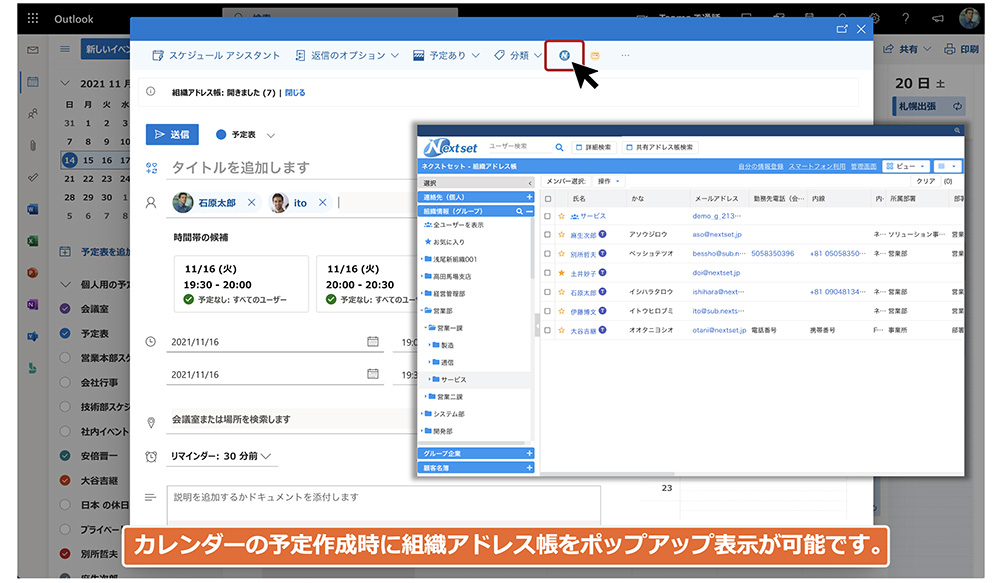Viewport: 1000px width, 583px height.
Task: Launch Word from the Outlook sidebar
Action: coord(33,209)
